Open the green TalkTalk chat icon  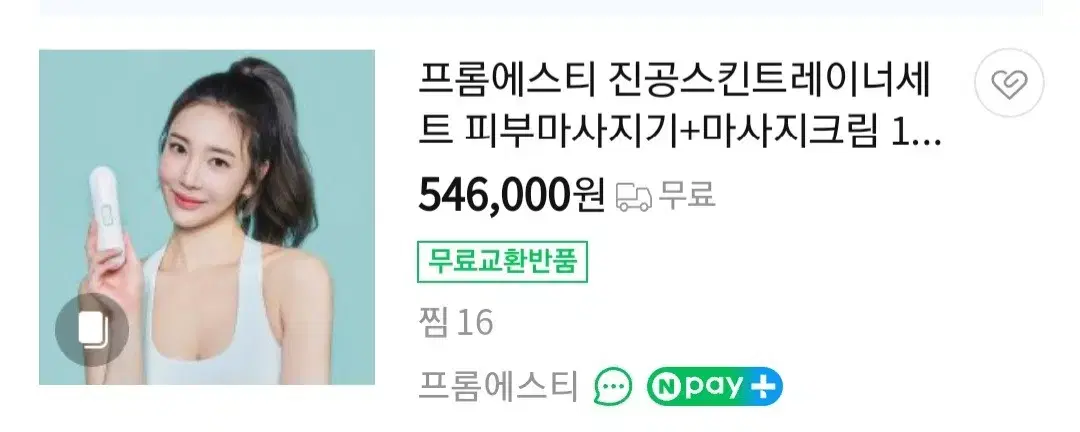tap(612, 386)
